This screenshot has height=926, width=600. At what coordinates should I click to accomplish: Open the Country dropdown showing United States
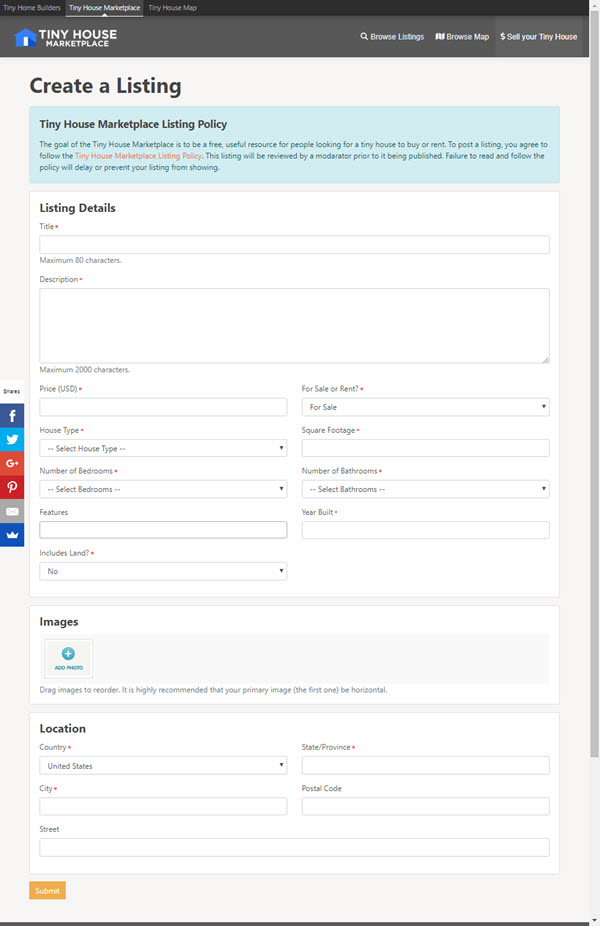point(163,765)
